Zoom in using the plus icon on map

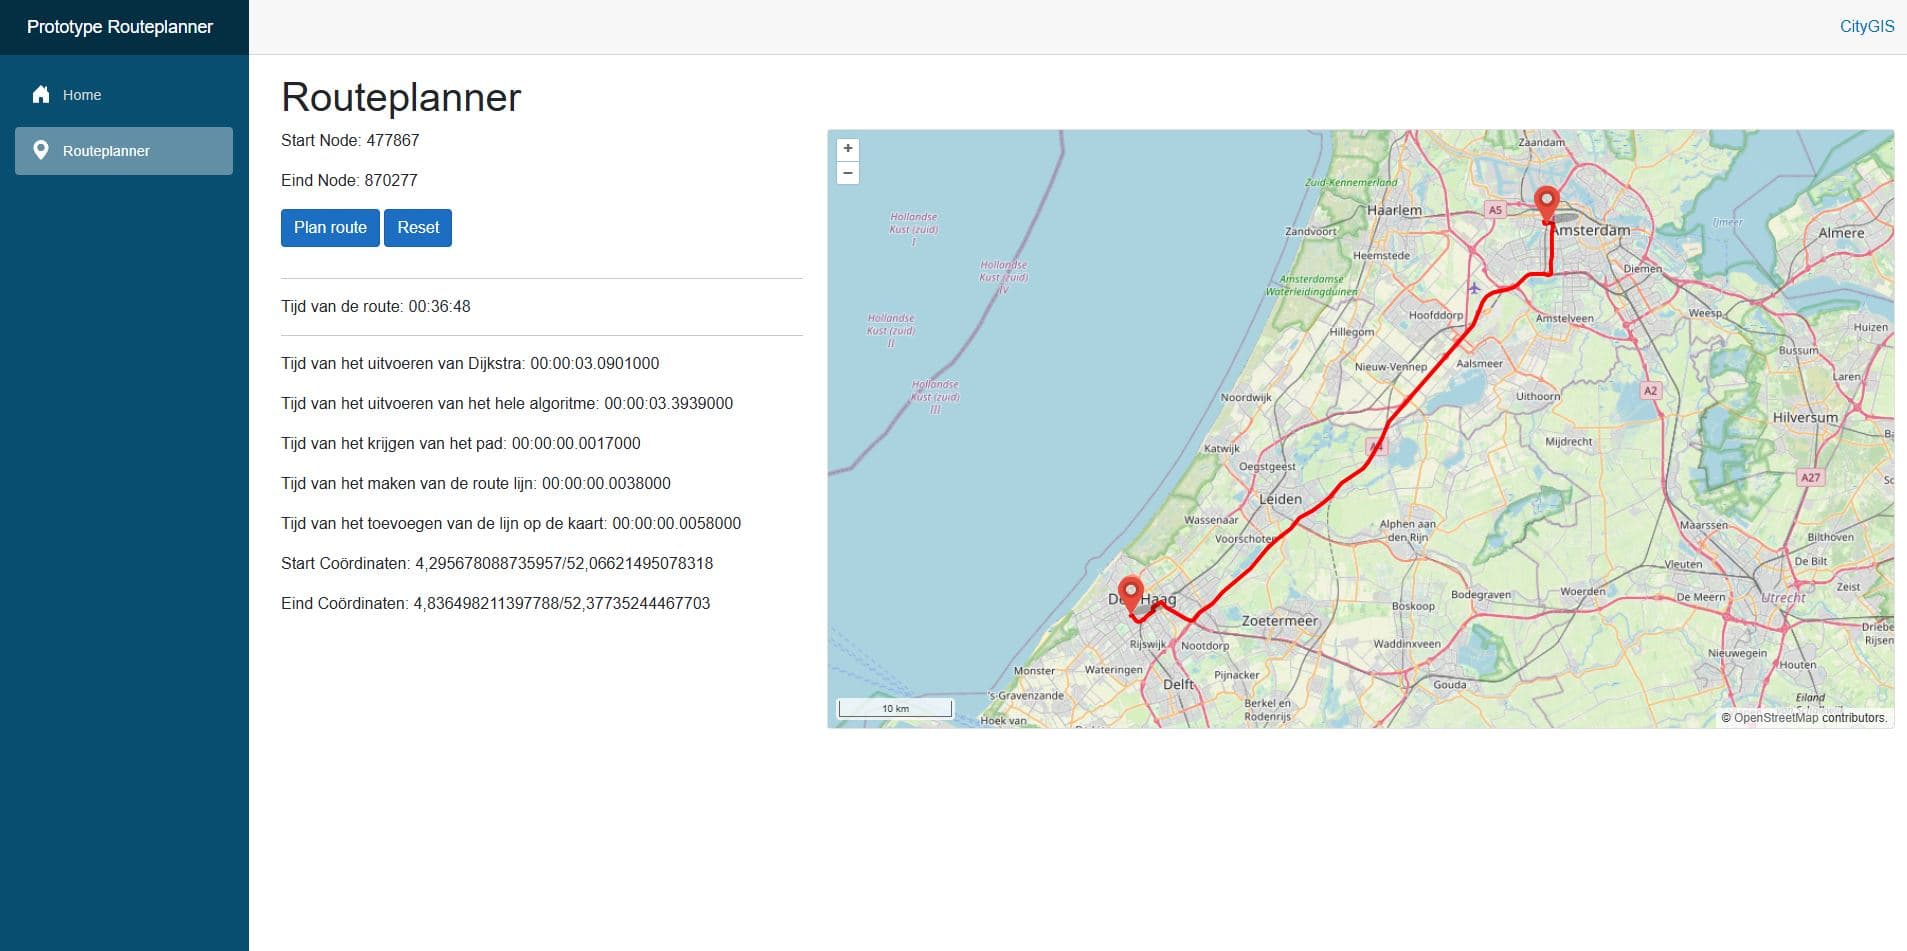click(x=847, y=149)
